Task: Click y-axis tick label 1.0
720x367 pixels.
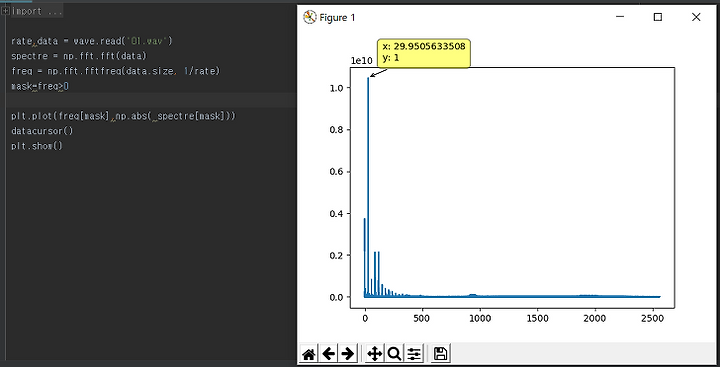Action: point(336,88)
